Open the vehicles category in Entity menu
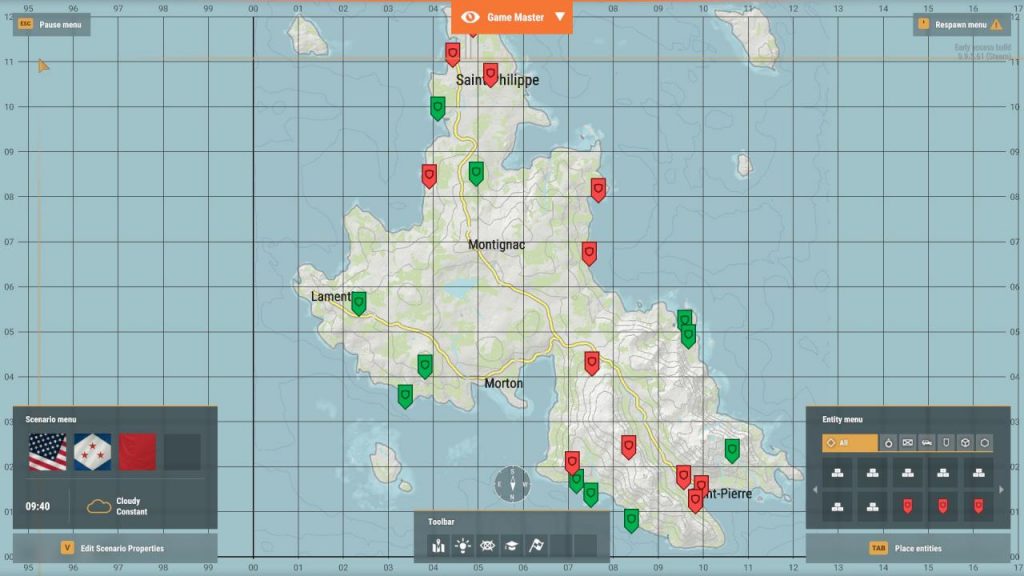The image size is (1024, 576). pos(927,442)
